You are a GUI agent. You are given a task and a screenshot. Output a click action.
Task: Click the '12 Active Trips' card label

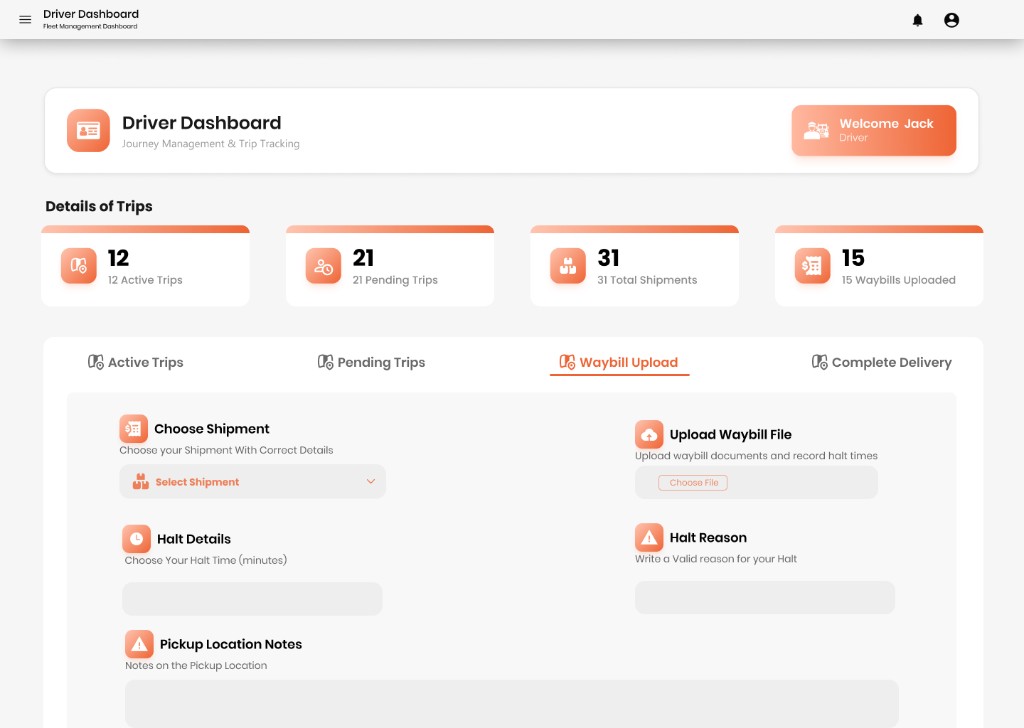pyautogui.click(x=145, y=280)
